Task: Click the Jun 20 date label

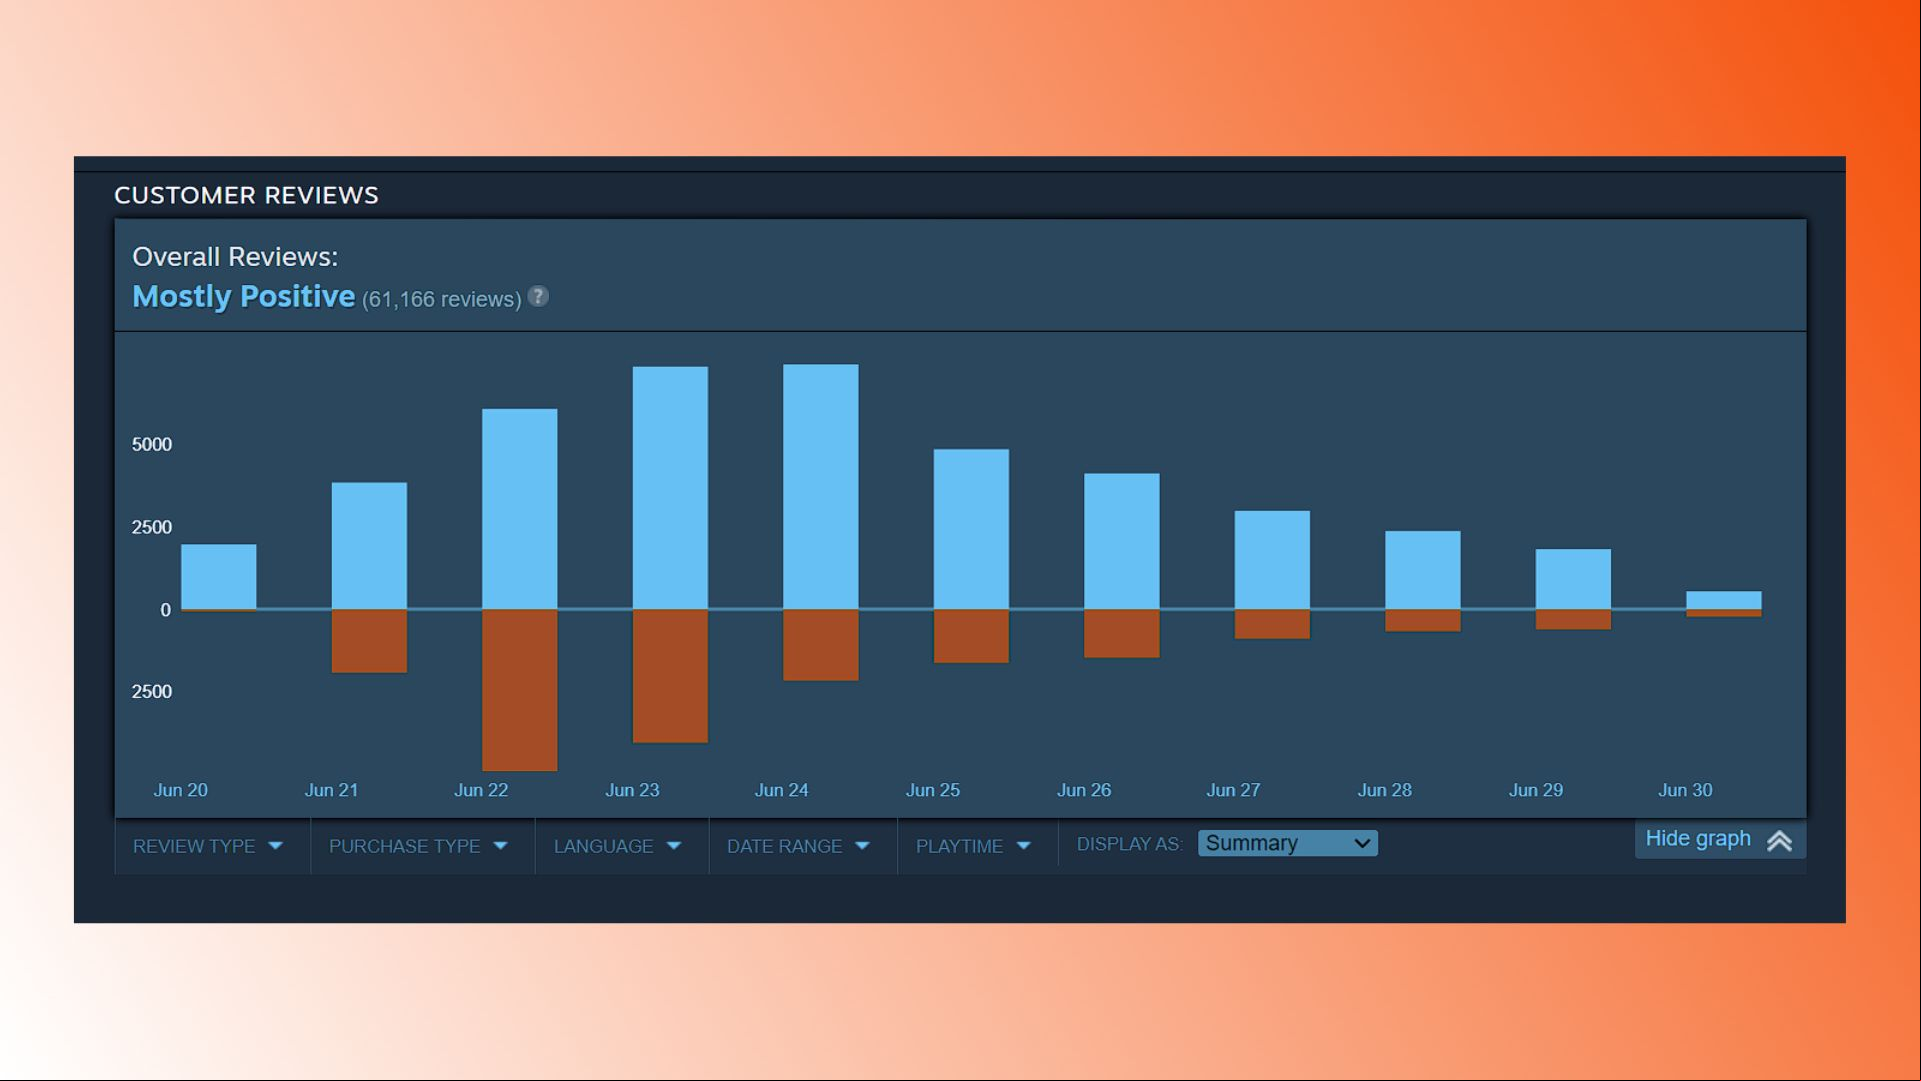Action: click(181, 790)
